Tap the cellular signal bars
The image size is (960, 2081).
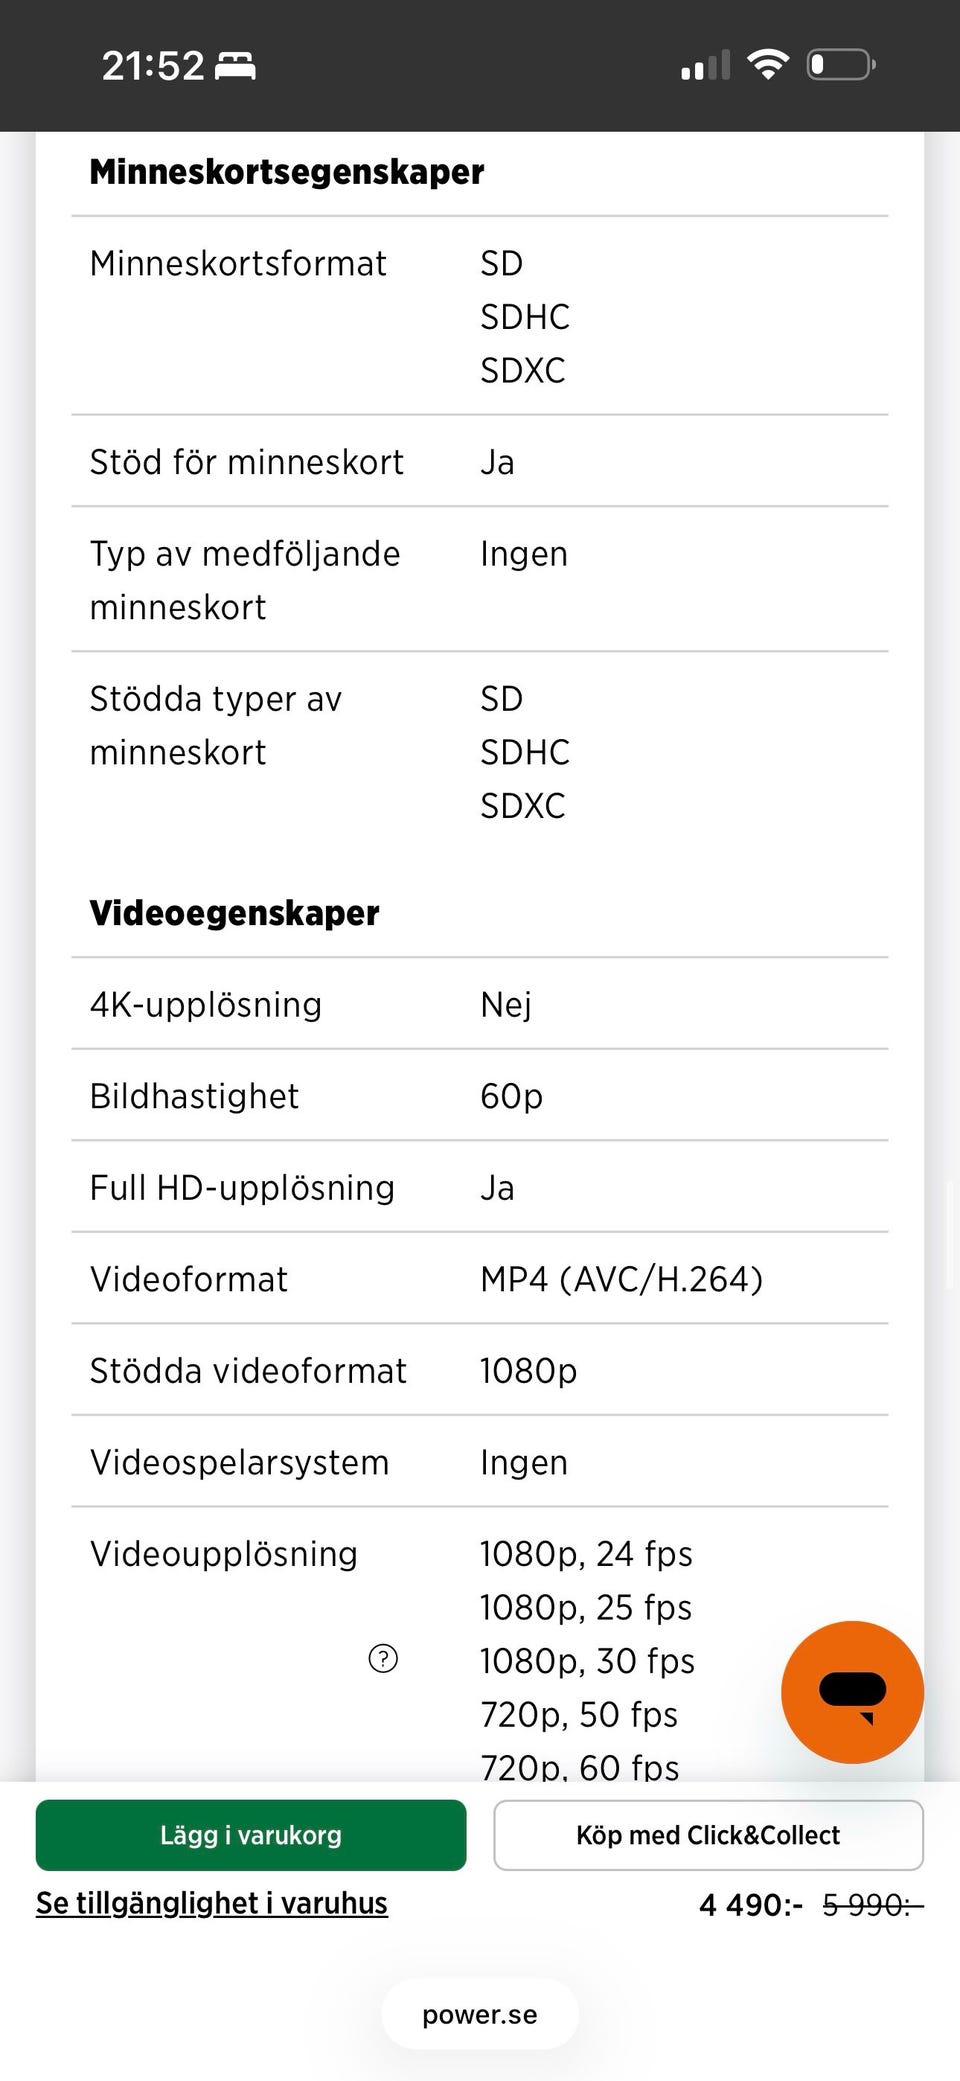(x=705, y=66)
